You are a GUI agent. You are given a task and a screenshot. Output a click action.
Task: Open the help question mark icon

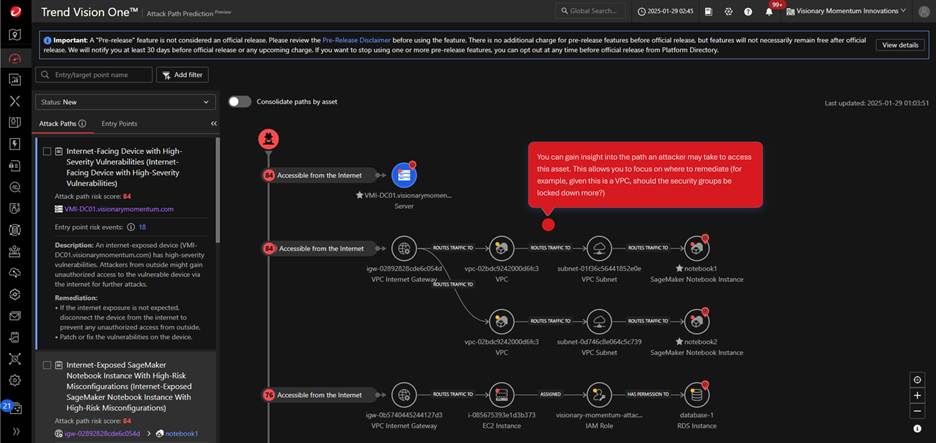(x=748, y=11)
